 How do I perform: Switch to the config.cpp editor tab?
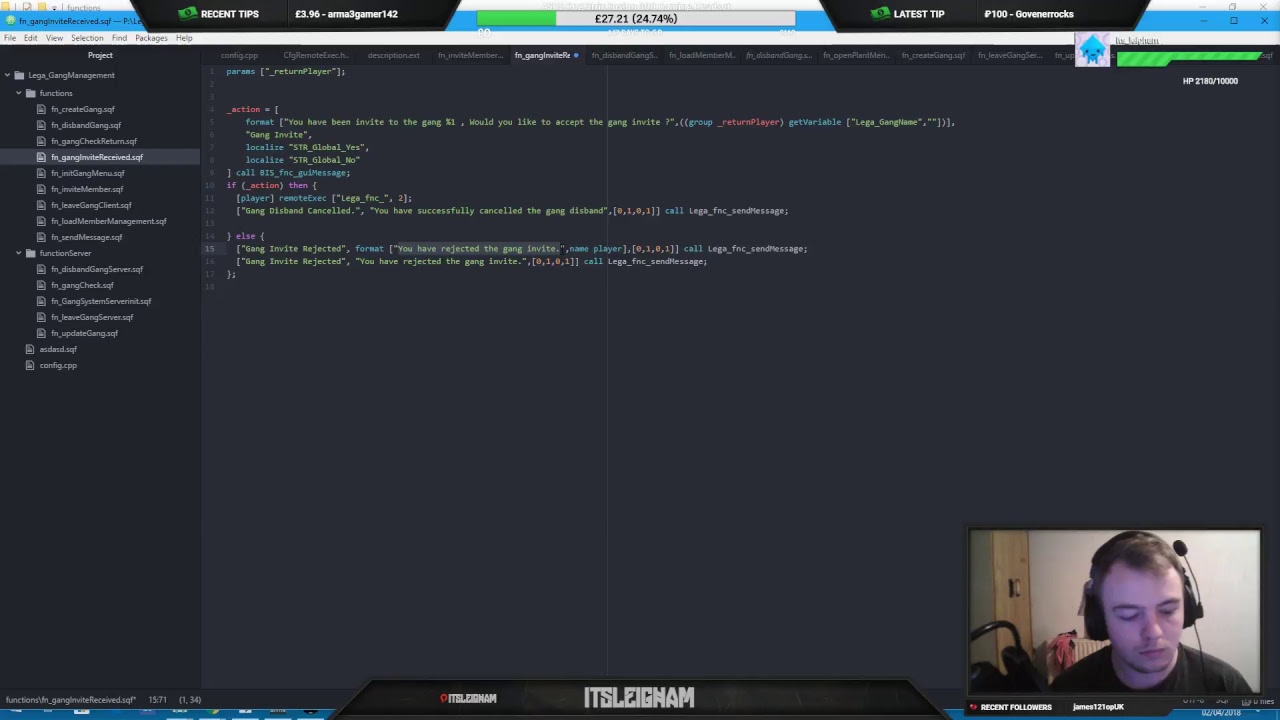239,56
